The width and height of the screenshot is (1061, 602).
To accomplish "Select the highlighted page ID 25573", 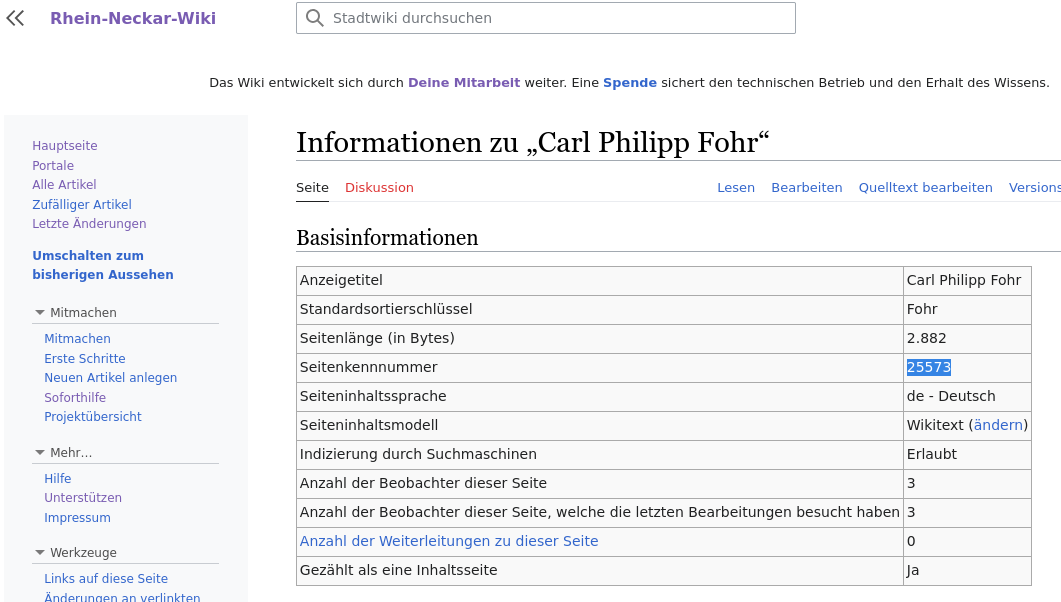I will pyautogui.click(x=928, y=368).
